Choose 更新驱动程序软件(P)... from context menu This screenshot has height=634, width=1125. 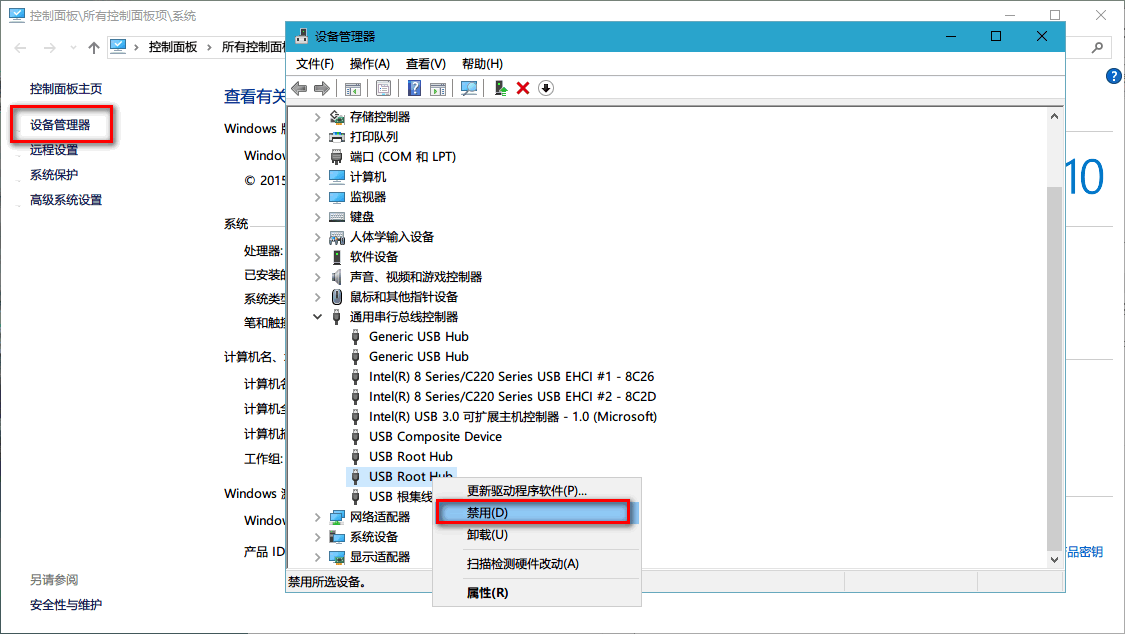[537, 491]
